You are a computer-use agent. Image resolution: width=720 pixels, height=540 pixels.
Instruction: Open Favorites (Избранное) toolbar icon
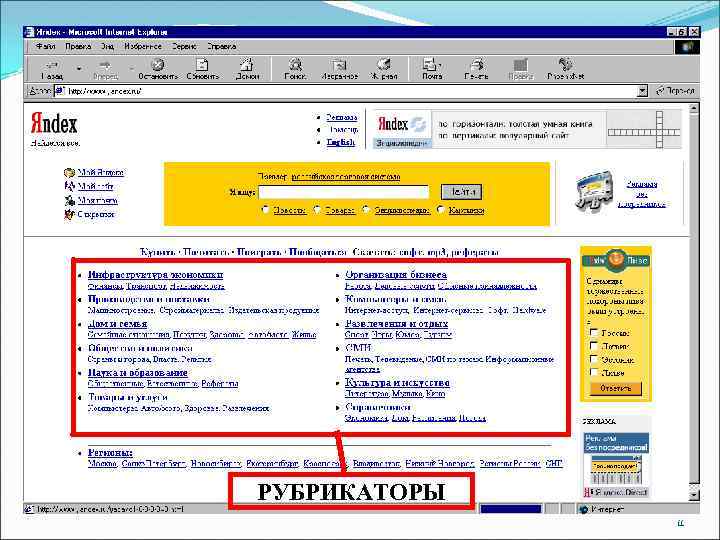[339, 65]
